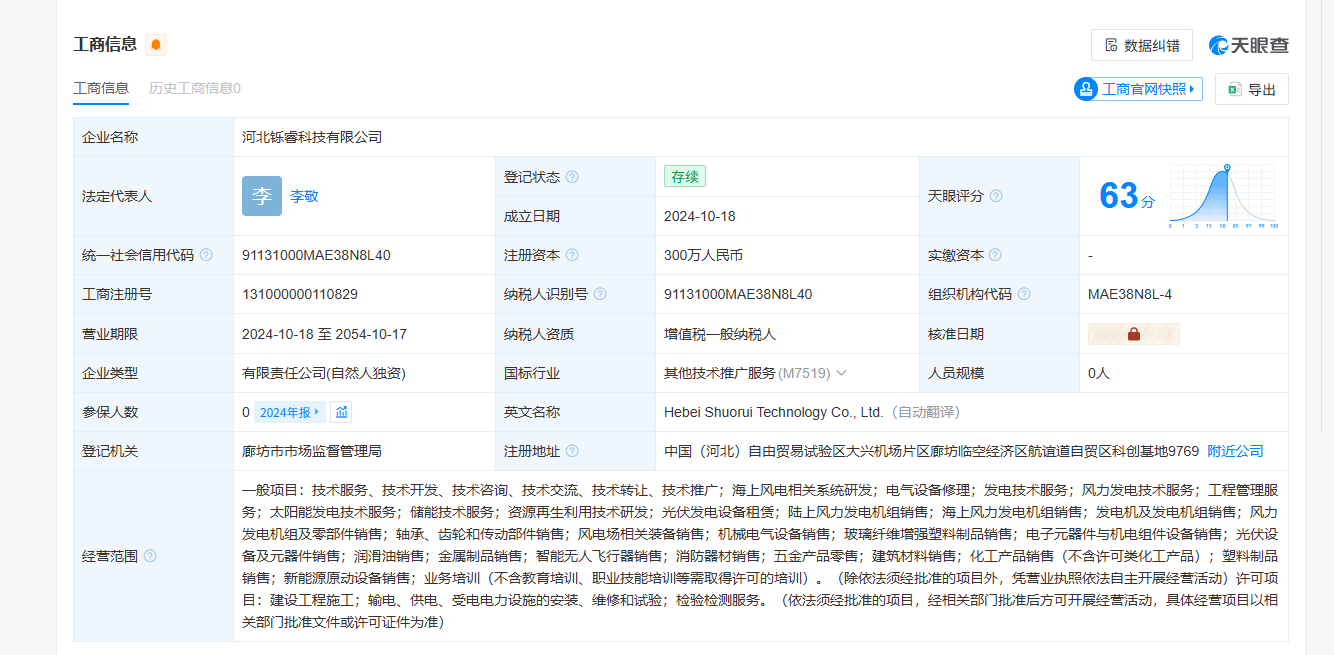Click the orange bell alert icon
This screenshot has width=1334, height=655.
156,44
